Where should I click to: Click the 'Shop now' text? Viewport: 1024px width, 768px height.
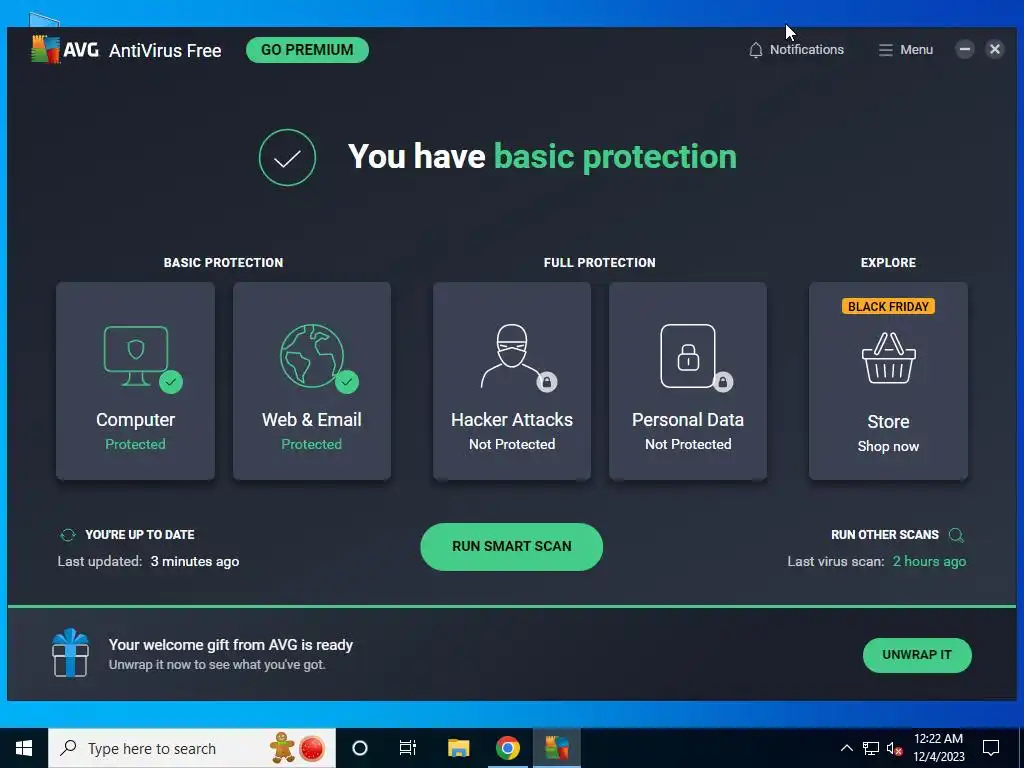(x=888, y=446)
